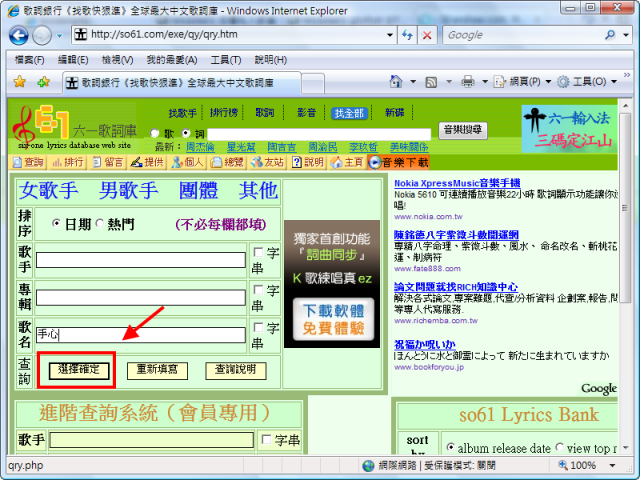
Task: Click the browser Back arrow button
Action: click(x=19, y=36)
